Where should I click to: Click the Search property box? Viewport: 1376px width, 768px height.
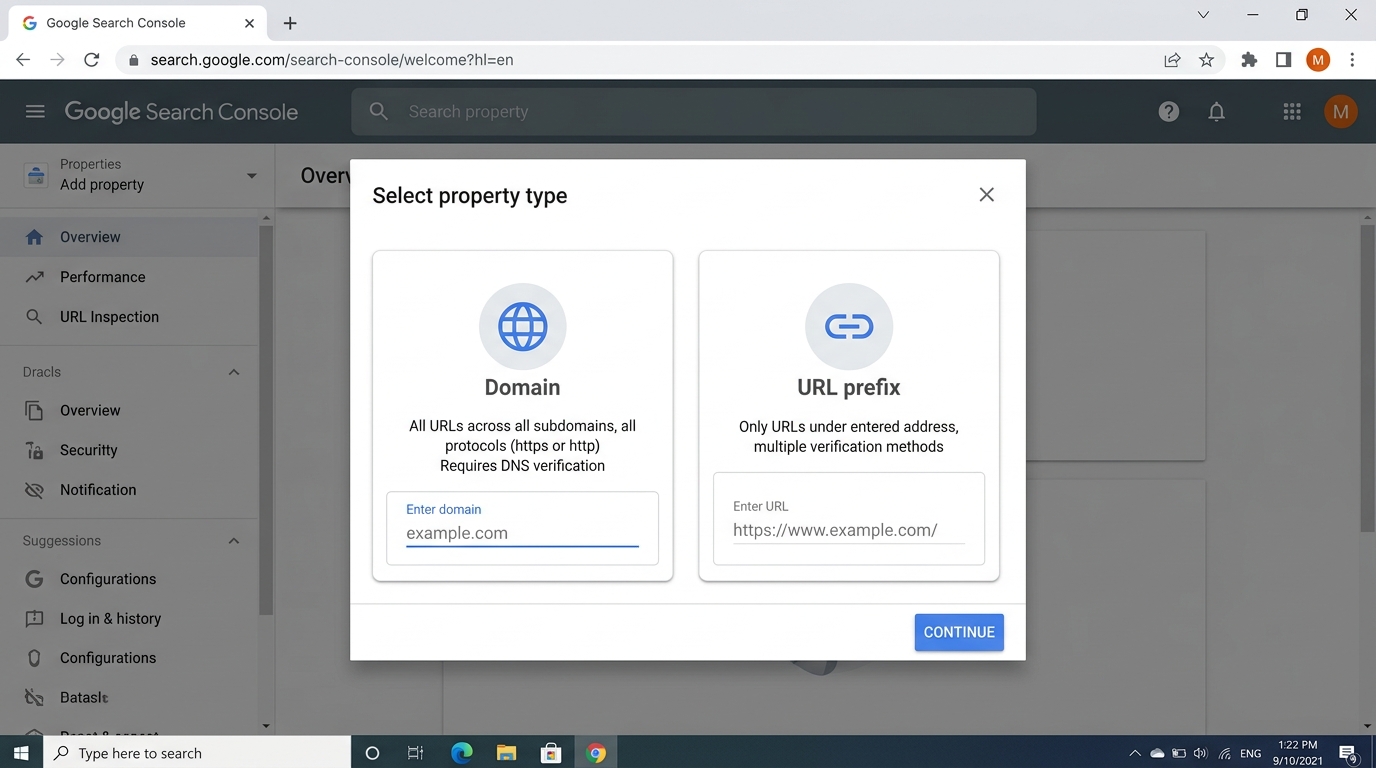click(693, 112)
